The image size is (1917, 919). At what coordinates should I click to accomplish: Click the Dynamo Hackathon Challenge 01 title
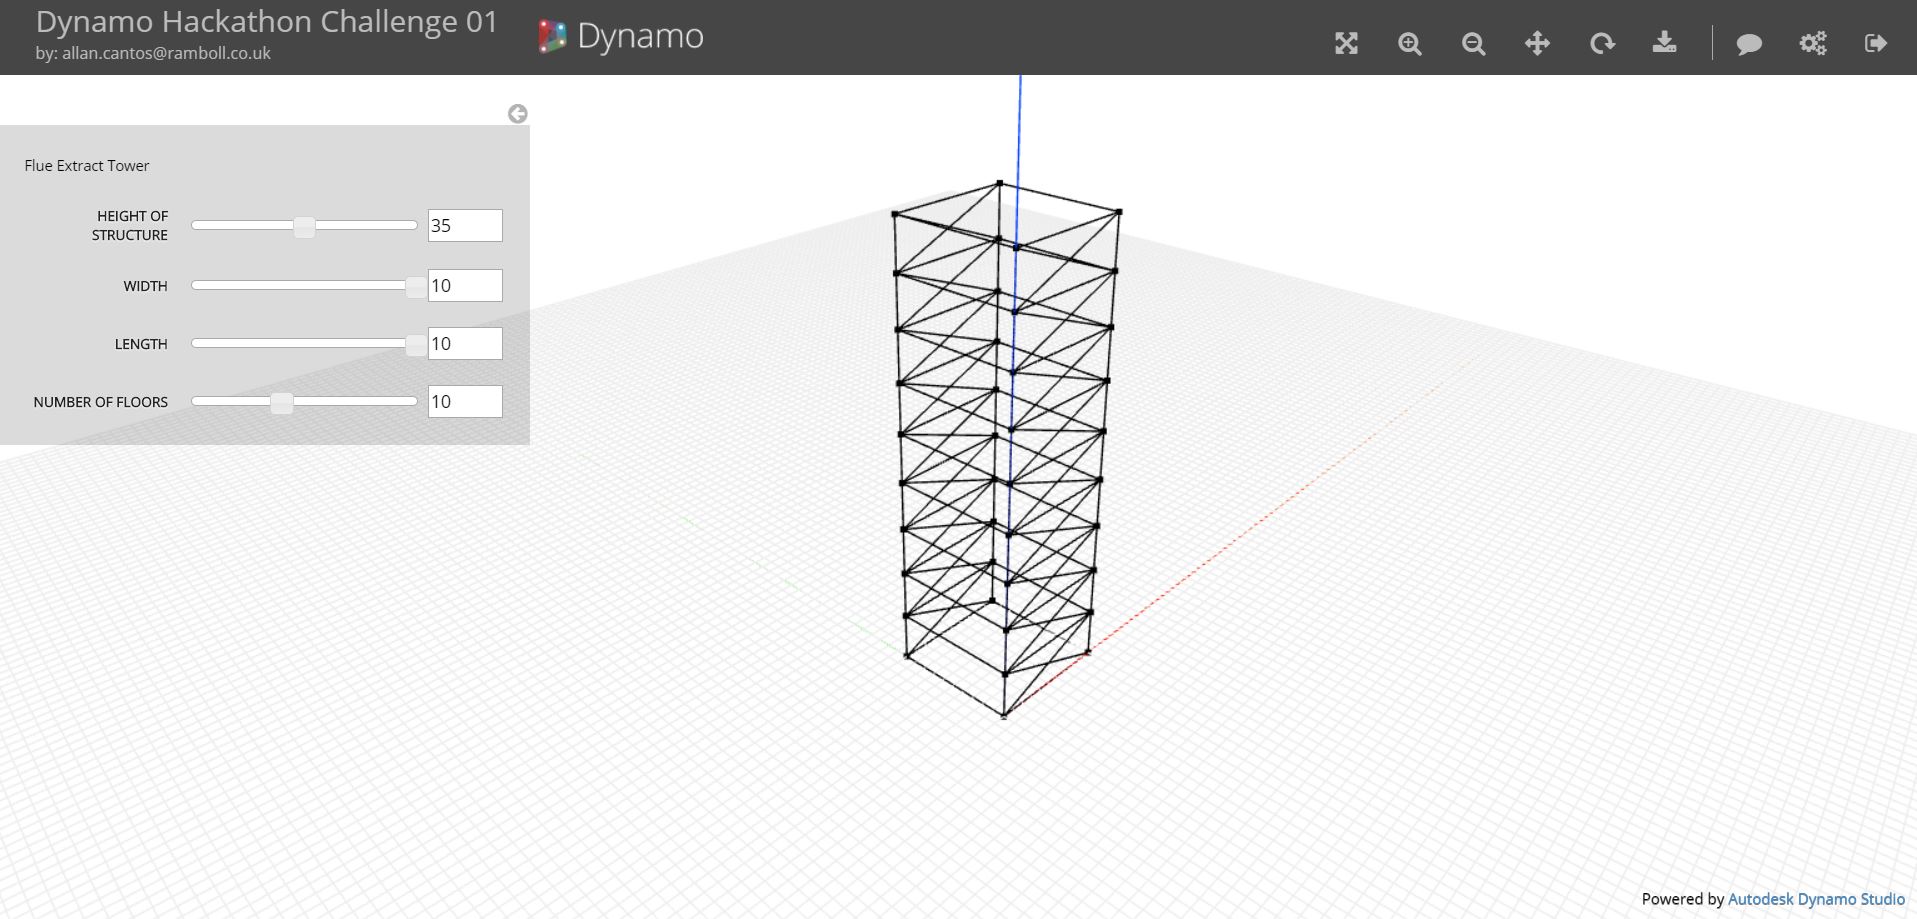(x=267, y=22)
